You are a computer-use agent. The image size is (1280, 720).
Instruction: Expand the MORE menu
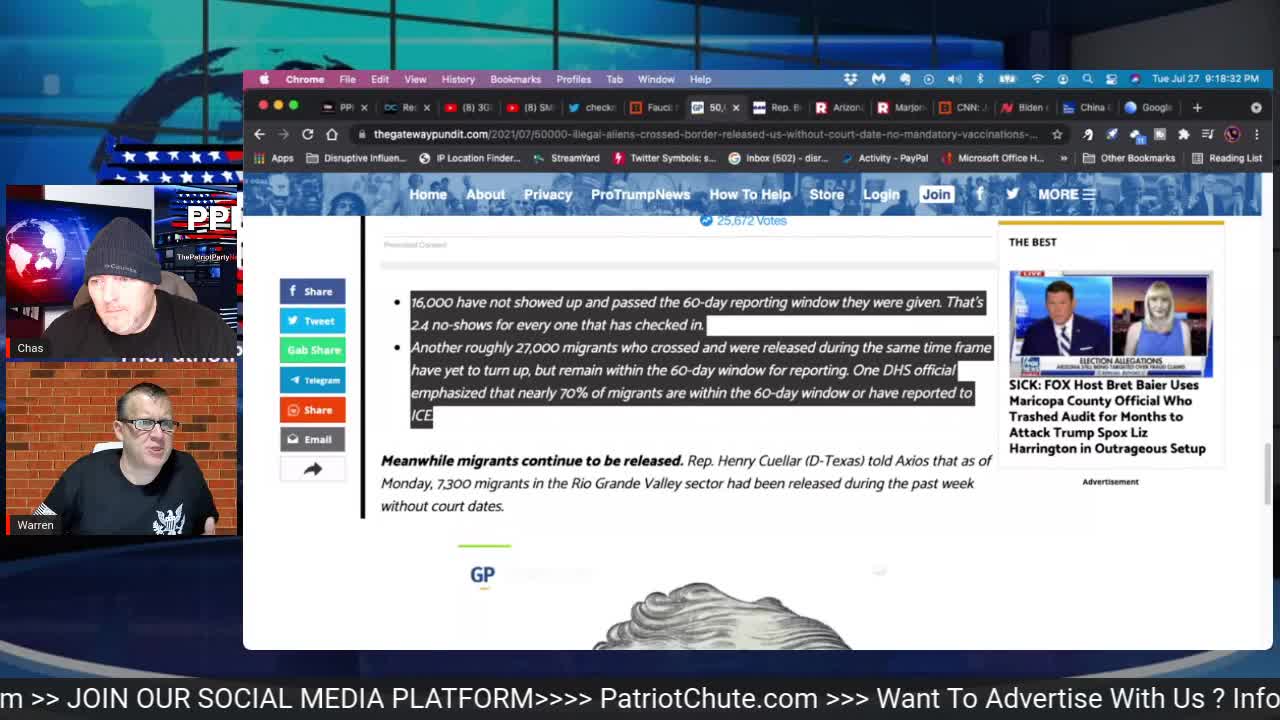coord(1066,194)
